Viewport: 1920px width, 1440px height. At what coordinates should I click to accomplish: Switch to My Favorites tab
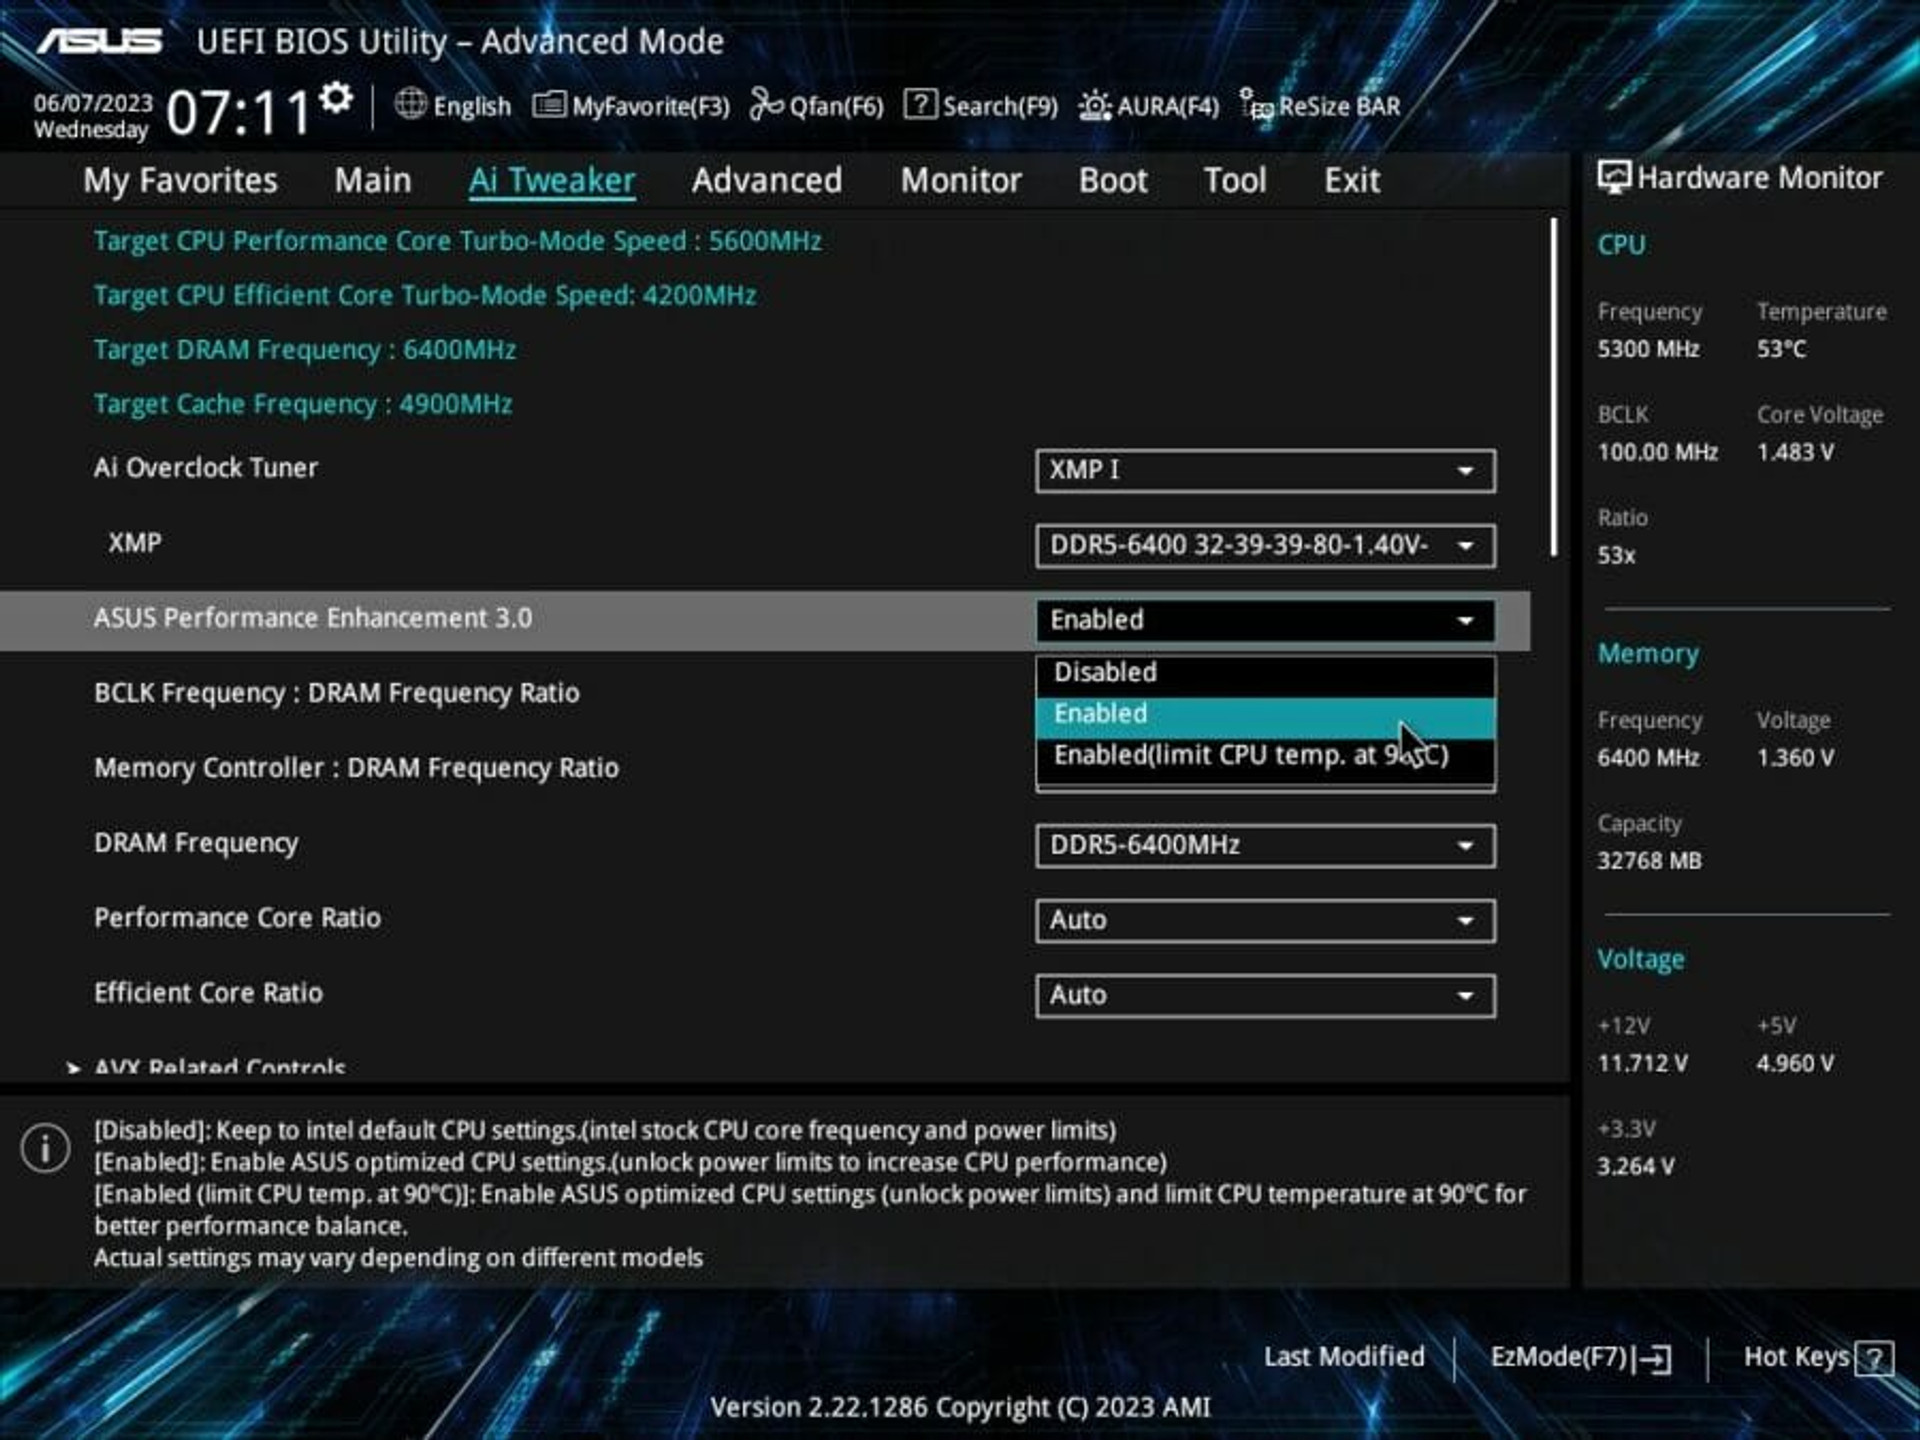(180, 181)
